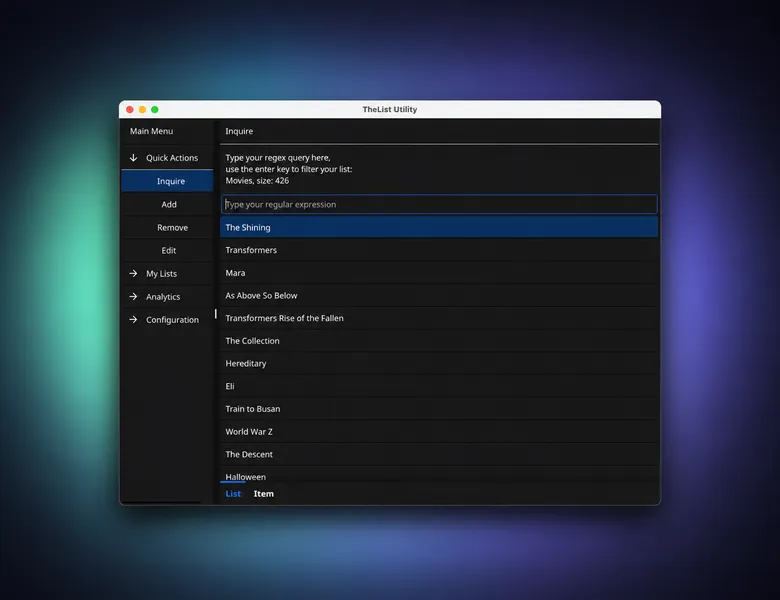Open the Analytics menu label
This screenshot has height=600, width=780.
(163, 297)
